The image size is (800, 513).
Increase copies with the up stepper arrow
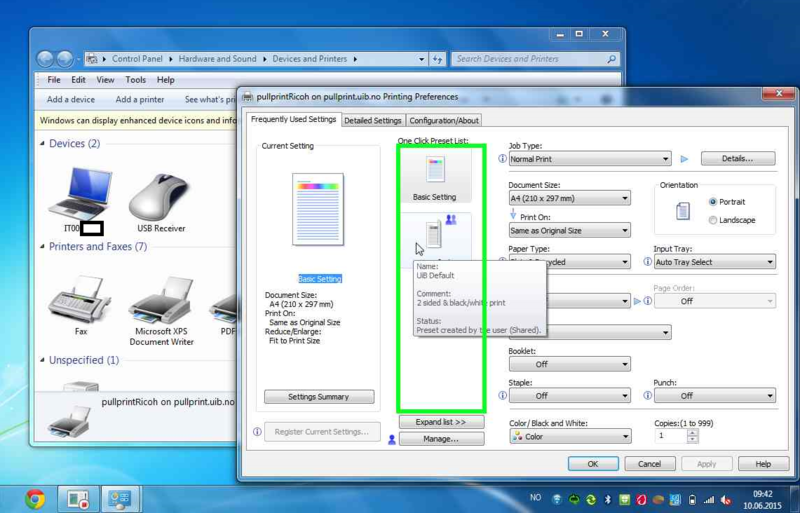692,433
